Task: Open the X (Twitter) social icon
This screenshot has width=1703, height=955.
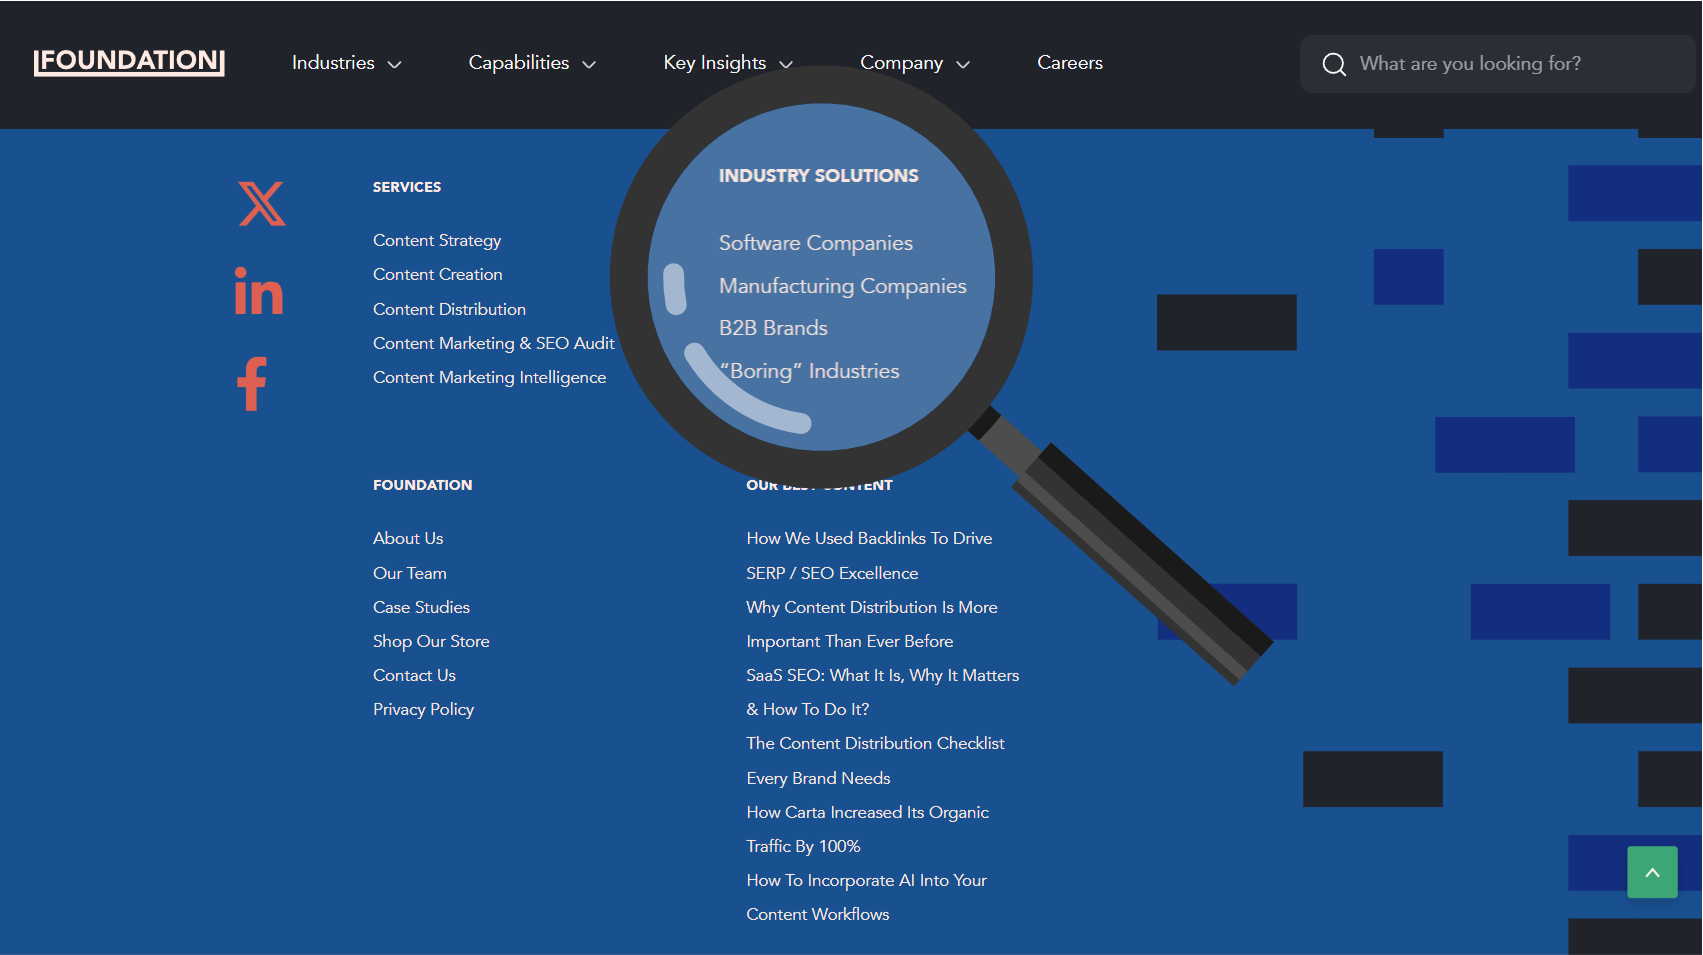Action: (262, 204)
